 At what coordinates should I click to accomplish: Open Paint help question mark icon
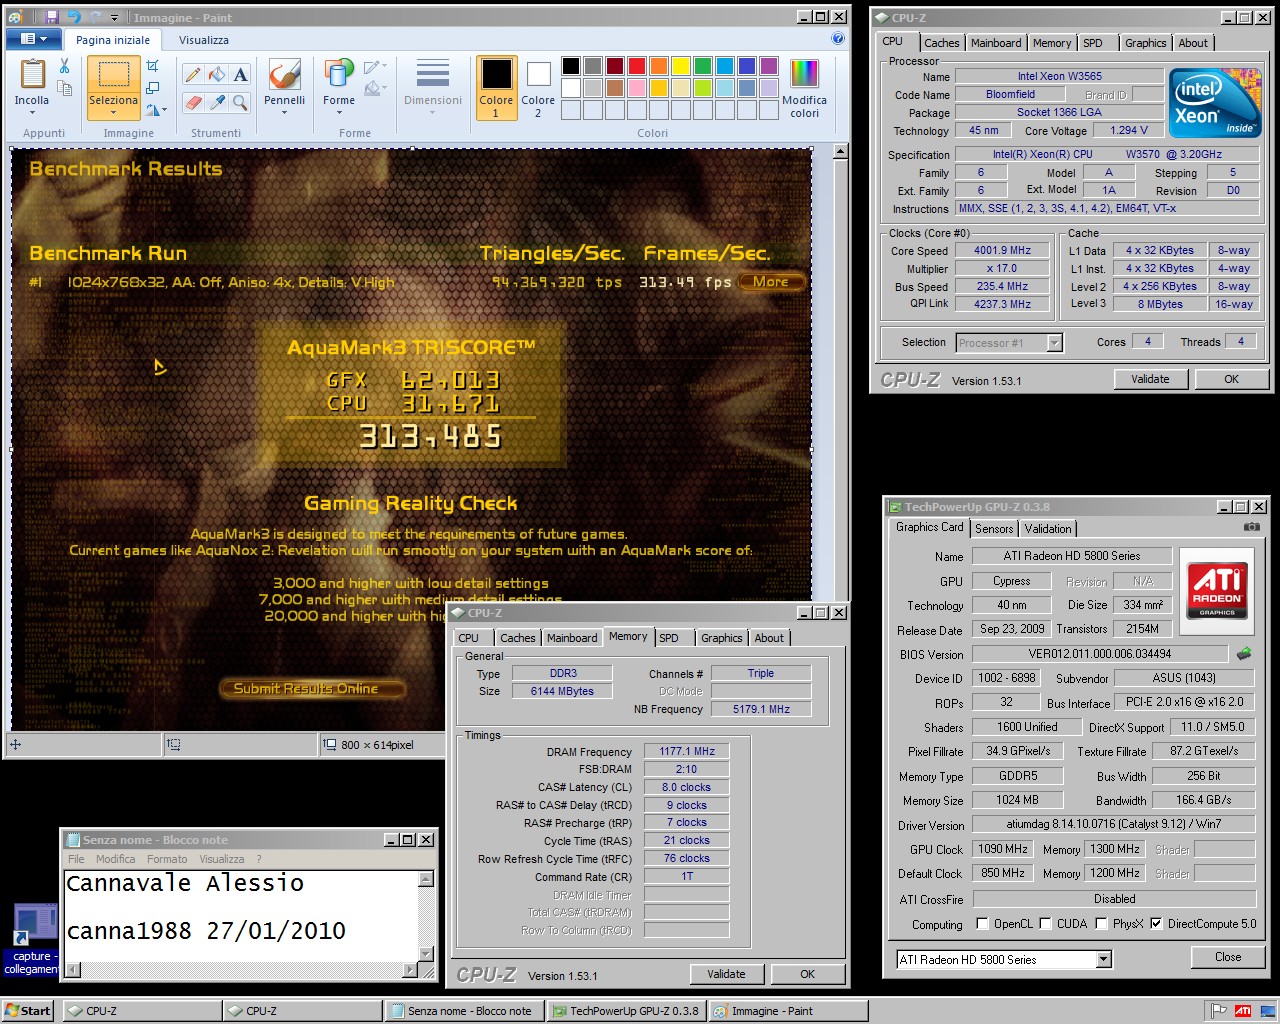click(x=838, y=39)
